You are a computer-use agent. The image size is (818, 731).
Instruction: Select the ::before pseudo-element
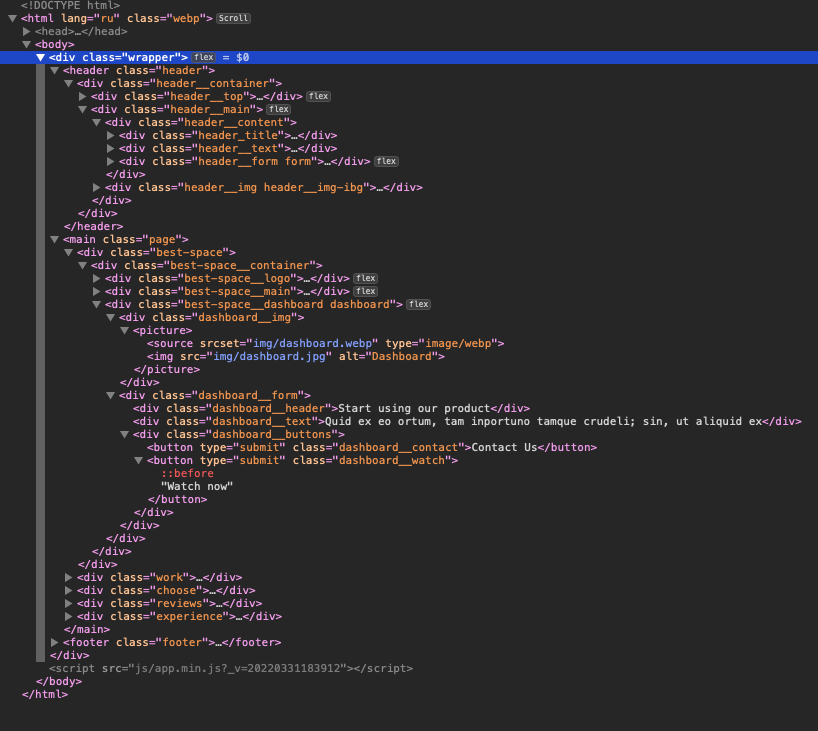click(187, 474)
